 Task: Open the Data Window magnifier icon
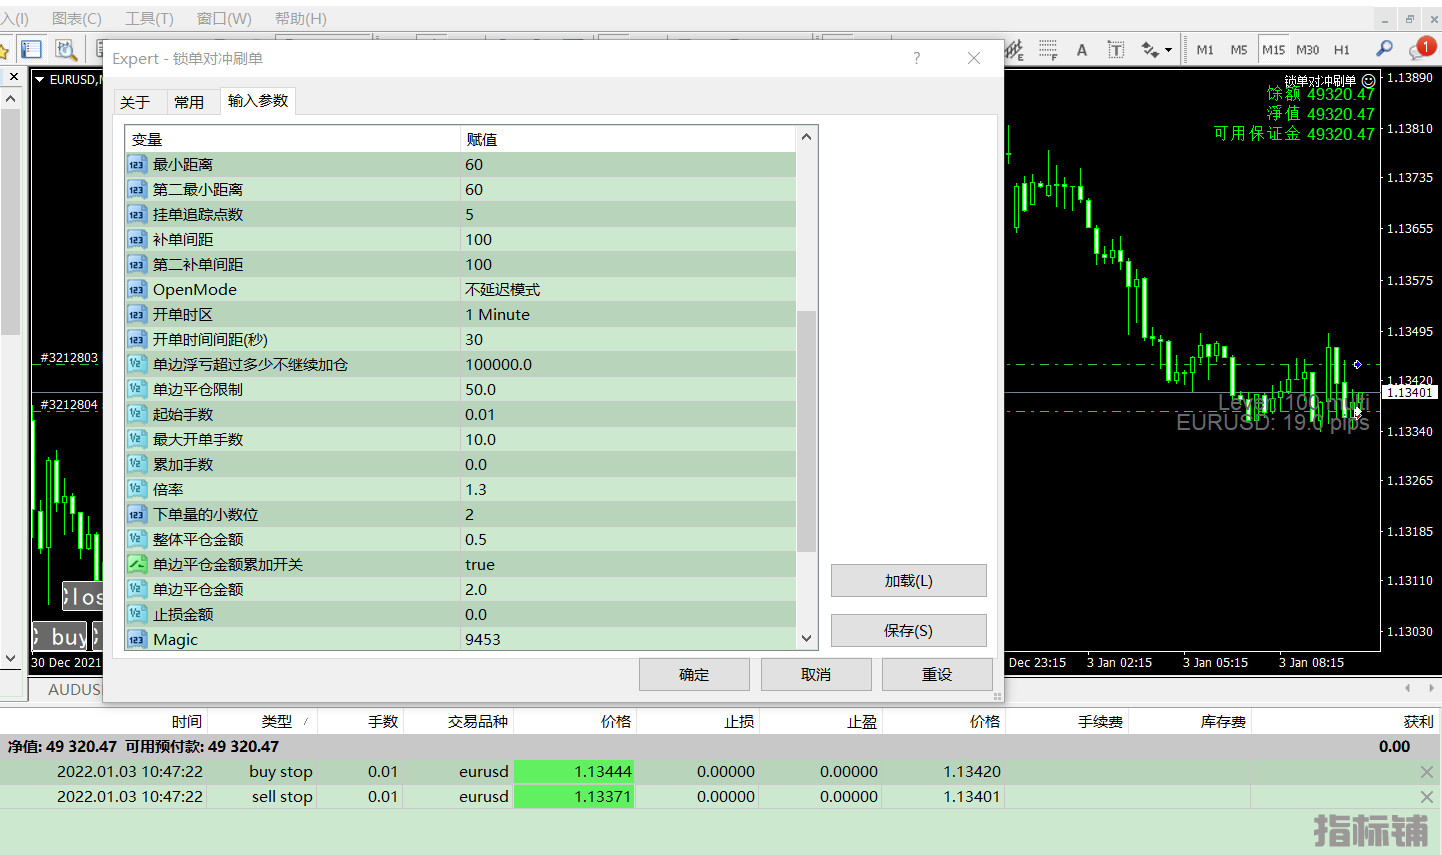[66, 49]
